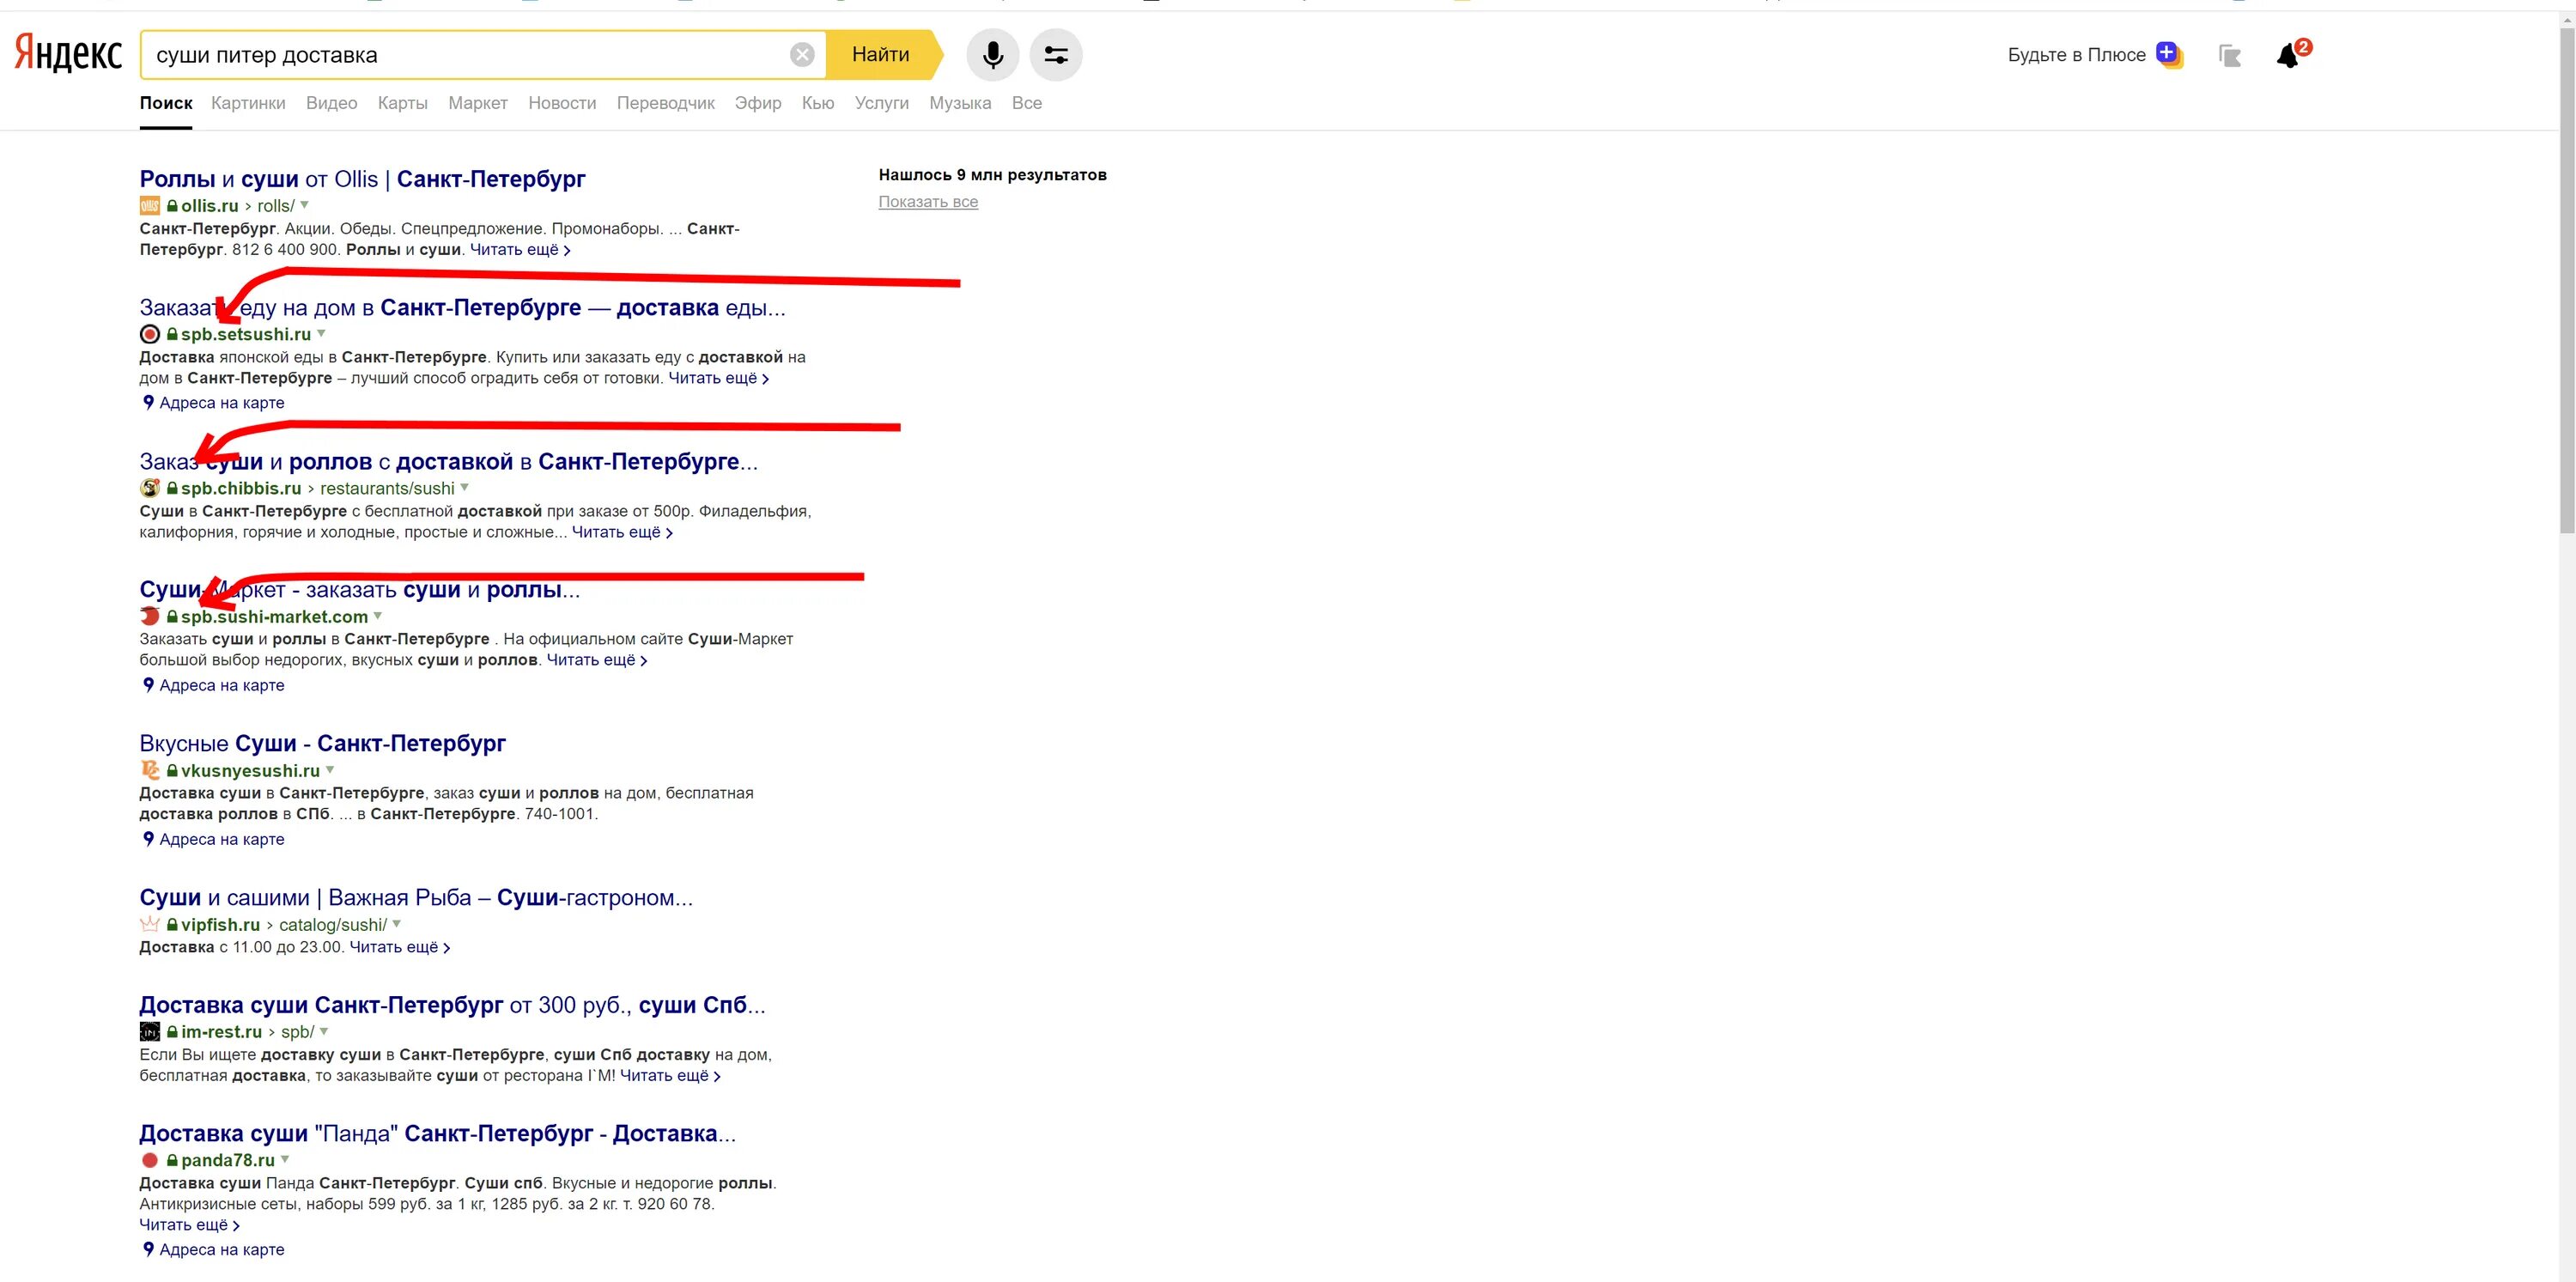Image resolution: width=2576 pixels, height=1282 pixels.
Task: Click the vkusnyesushi.ru favicon
Action: pyautogui.click(x=150, y=770)
